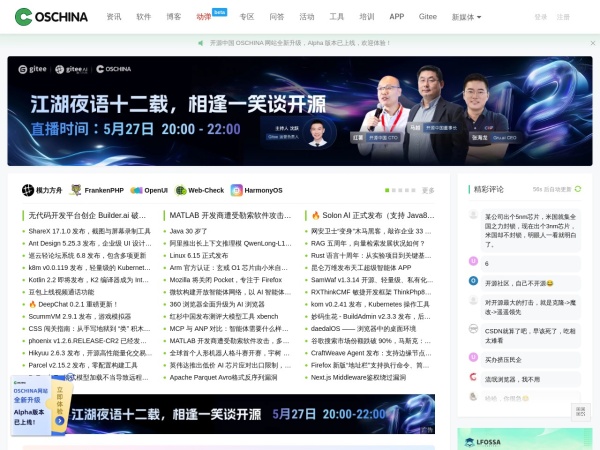Open the upgrade announcement text link
Screen dimensions: 600x450
(300, 43)
